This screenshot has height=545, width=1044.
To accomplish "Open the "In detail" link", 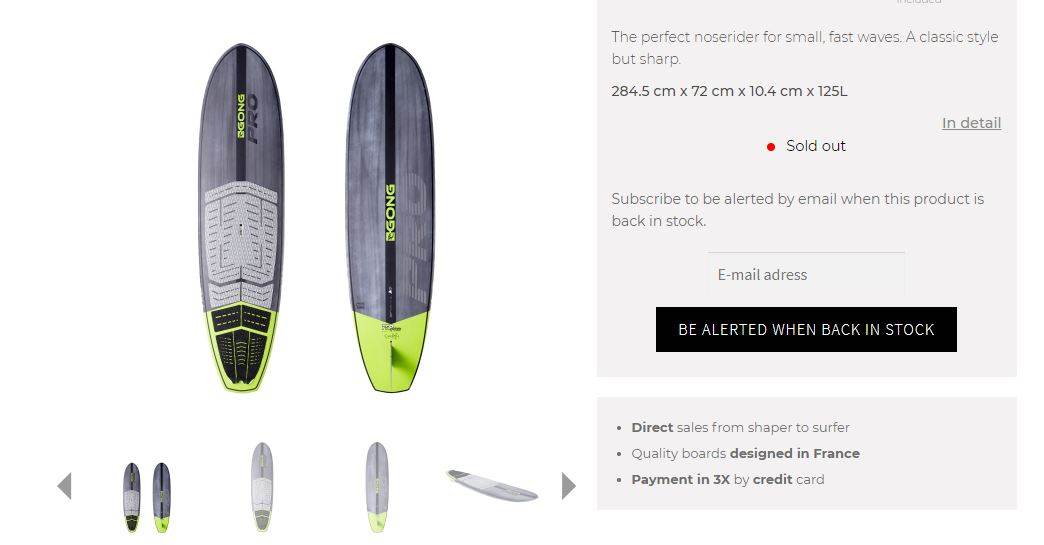I will [x=971, y=123].
